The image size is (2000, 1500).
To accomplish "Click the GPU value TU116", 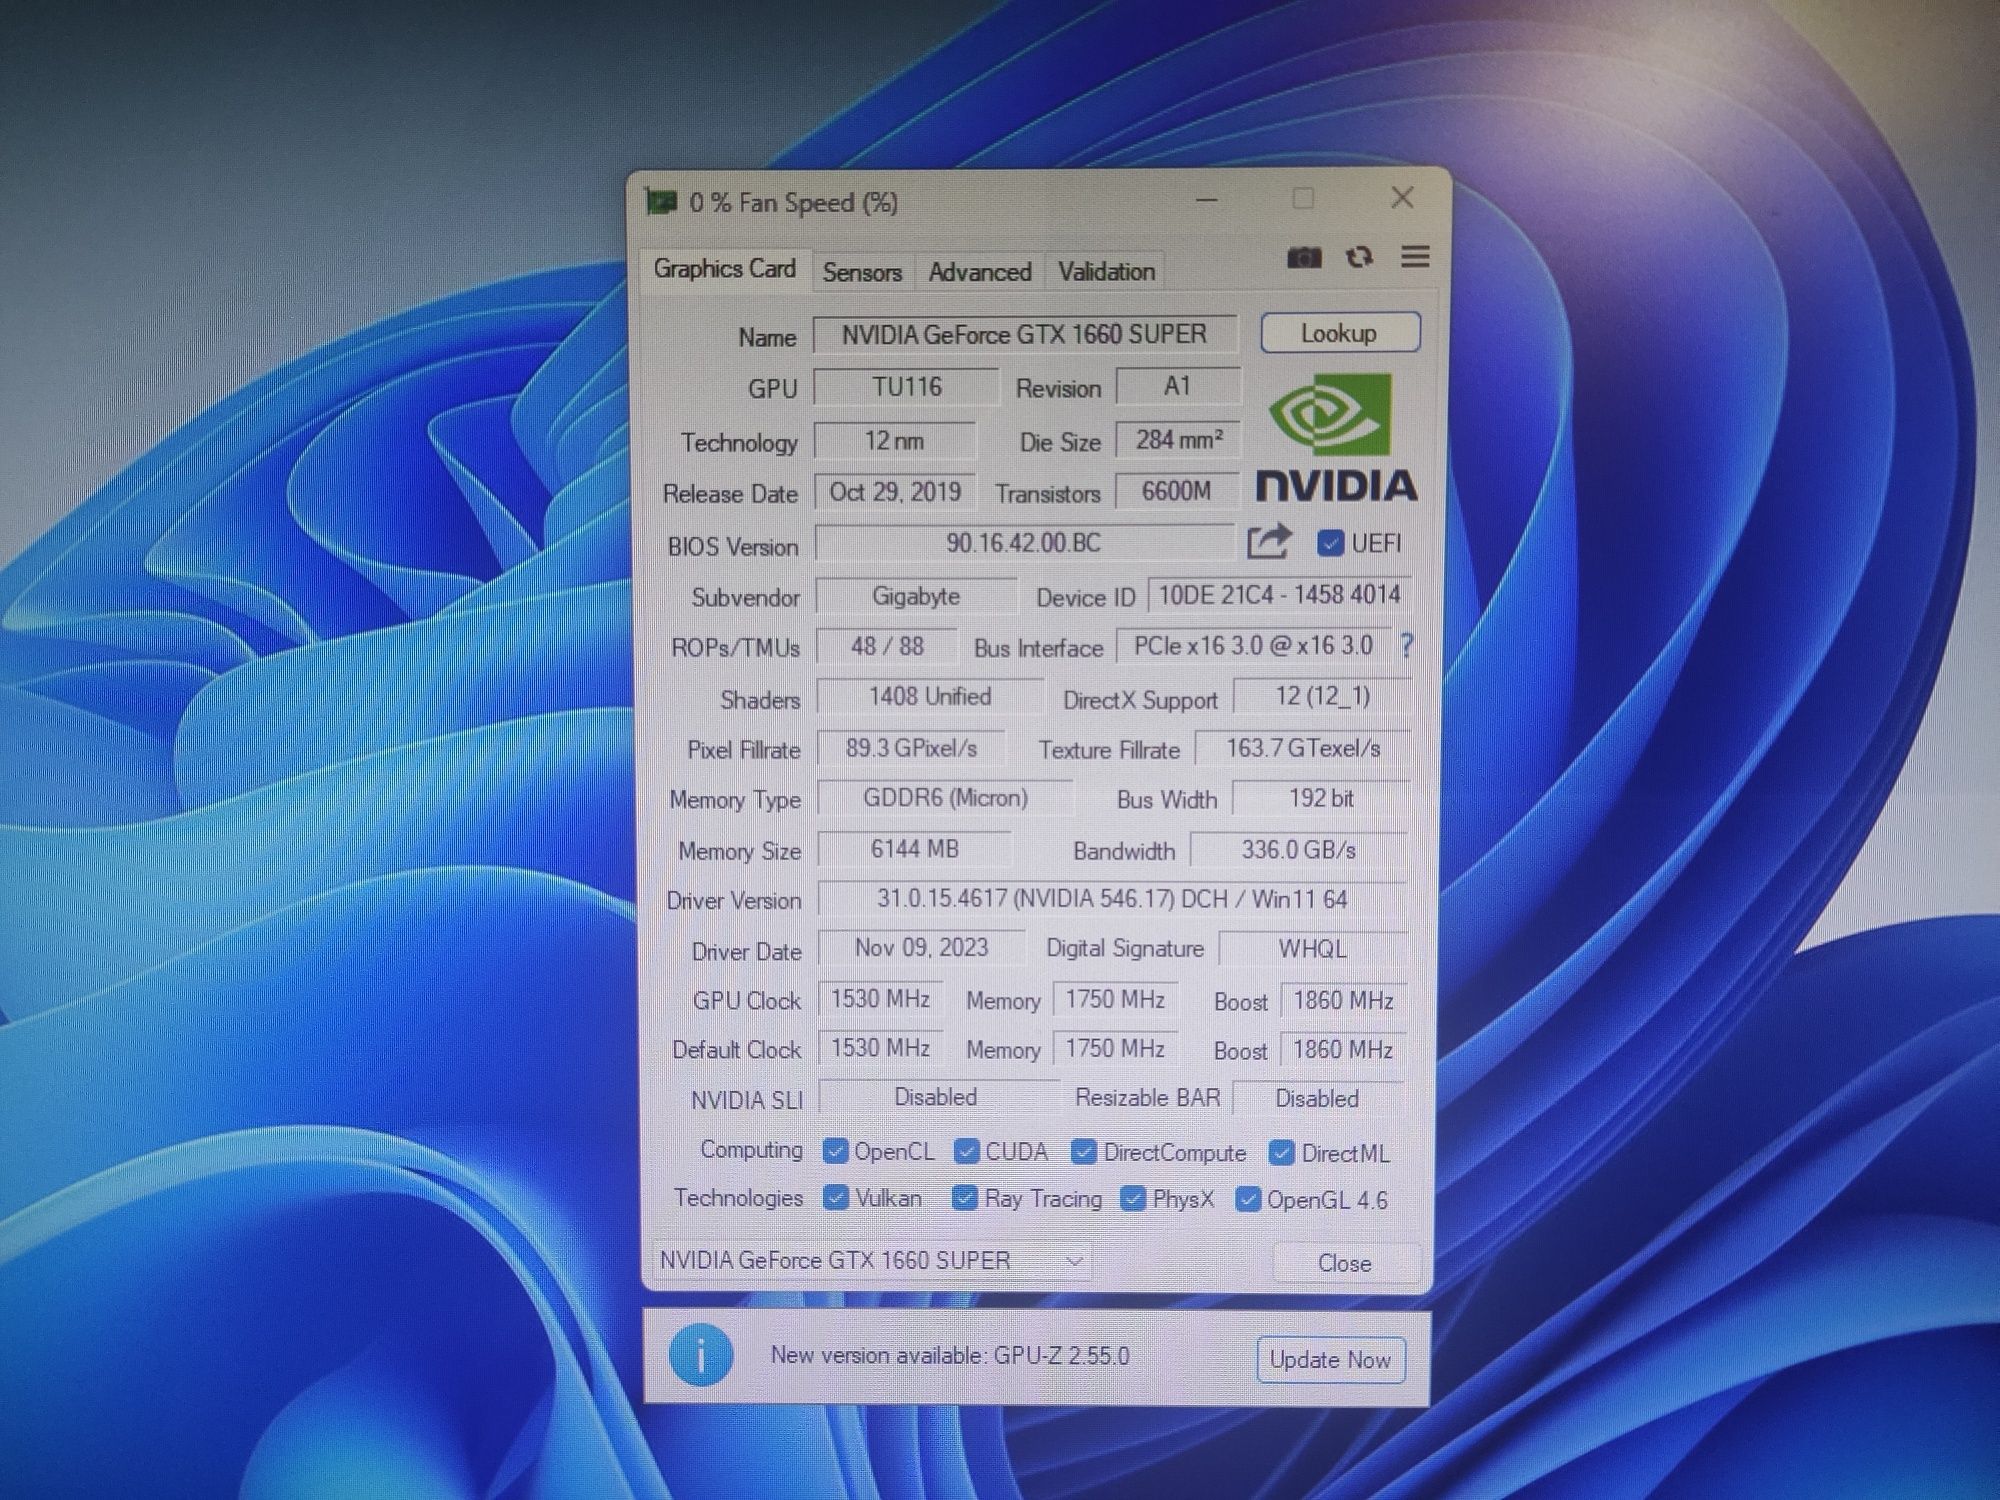I will 906,387.
